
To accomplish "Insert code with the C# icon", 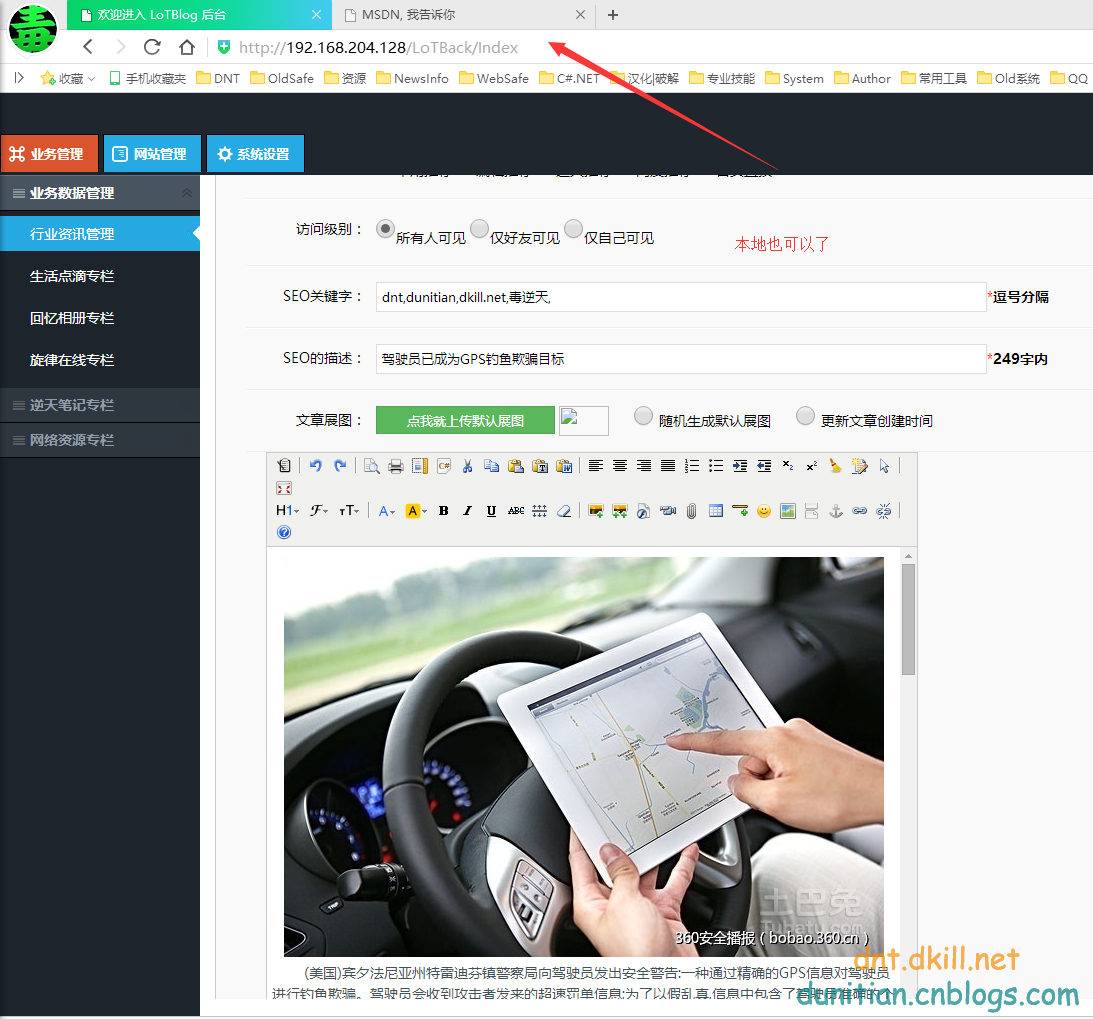I will pyautogui.click(x=444, y=466).
